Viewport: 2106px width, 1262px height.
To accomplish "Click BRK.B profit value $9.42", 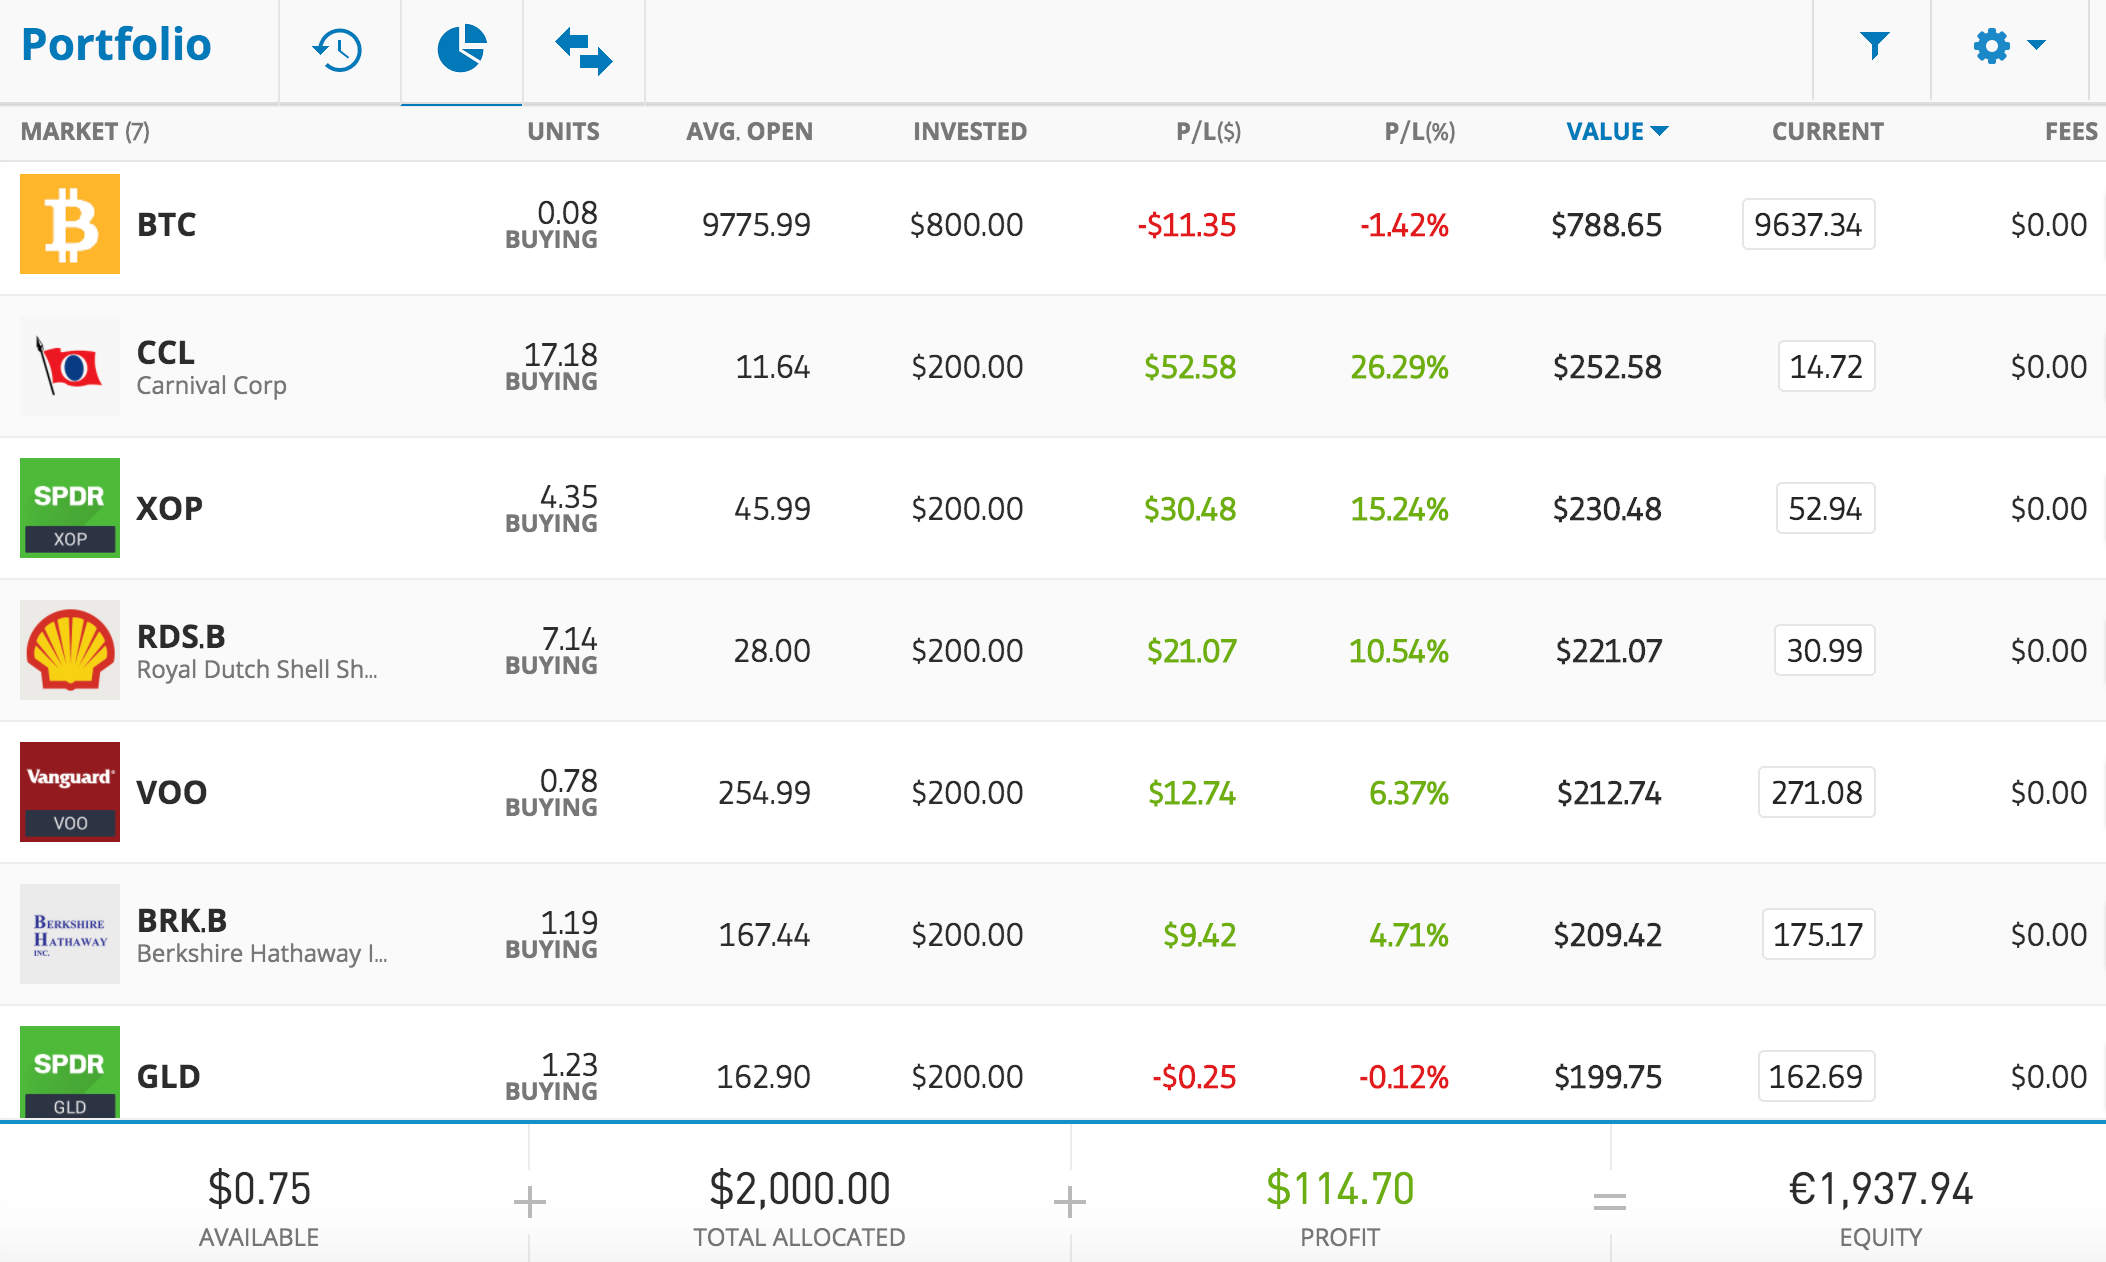I will (x=1199, y=935).
